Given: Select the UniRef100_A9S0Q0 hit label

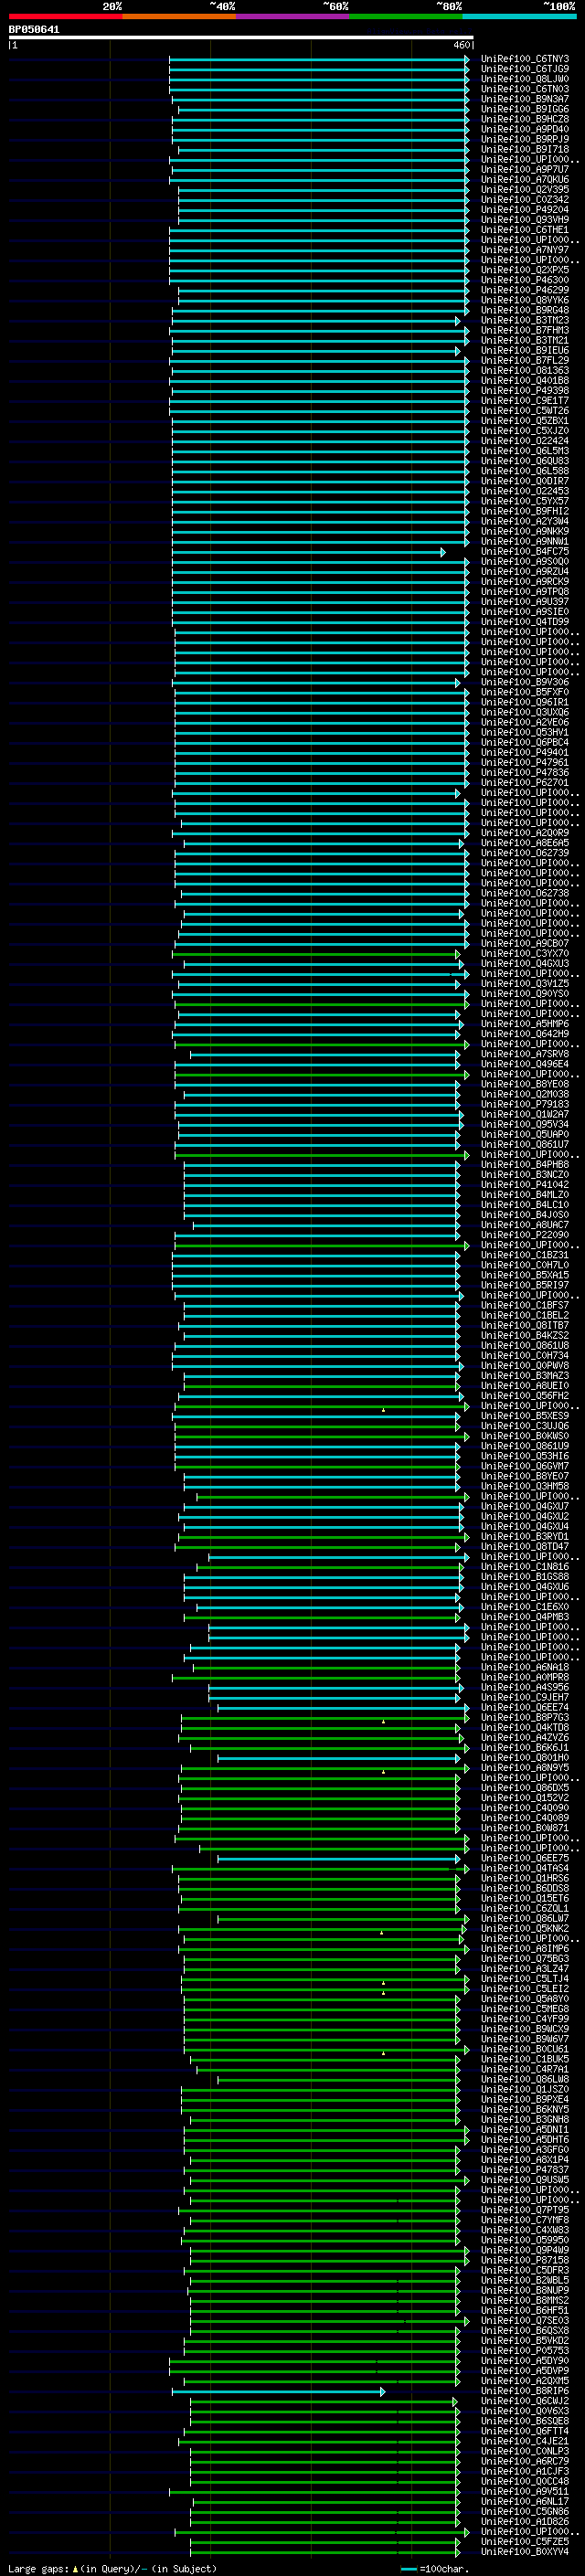Looking at the screenshot, I should pos(525,562).
